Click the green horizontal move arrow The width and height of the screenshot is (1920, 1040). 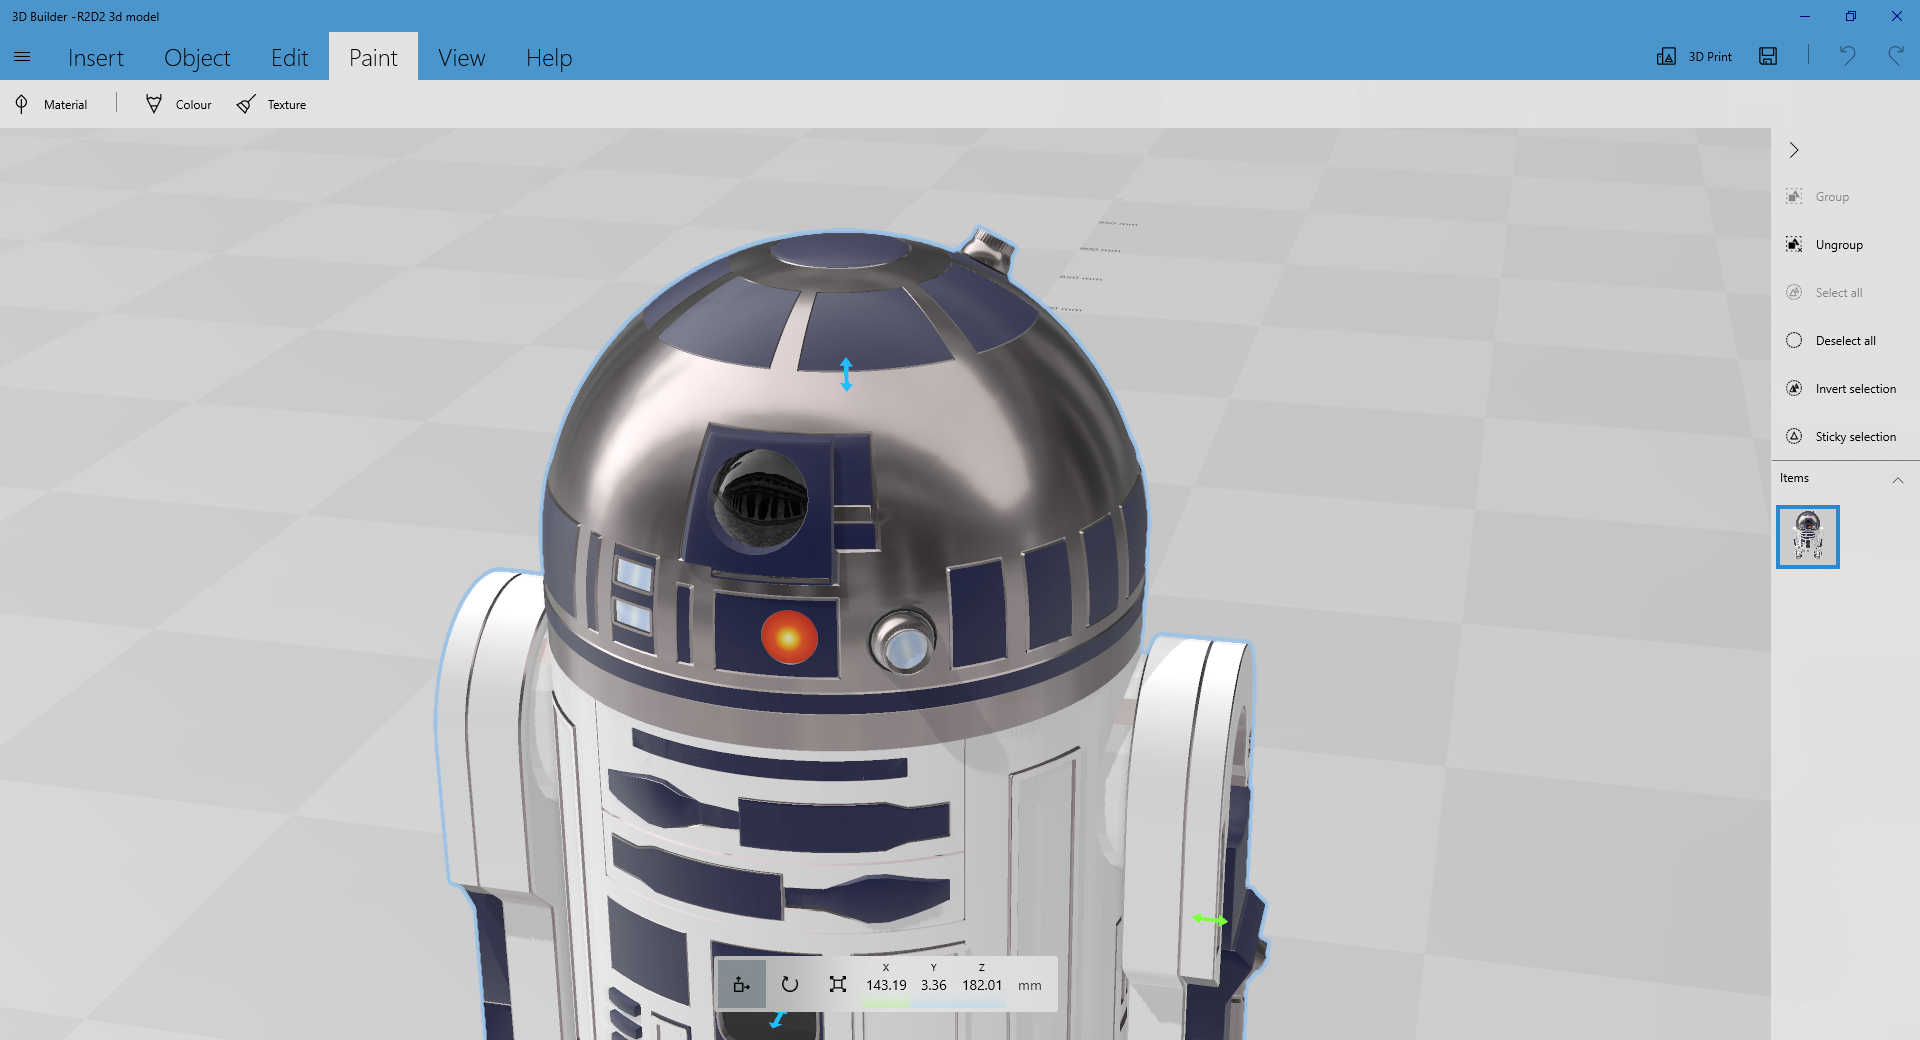click(1209, 919)
